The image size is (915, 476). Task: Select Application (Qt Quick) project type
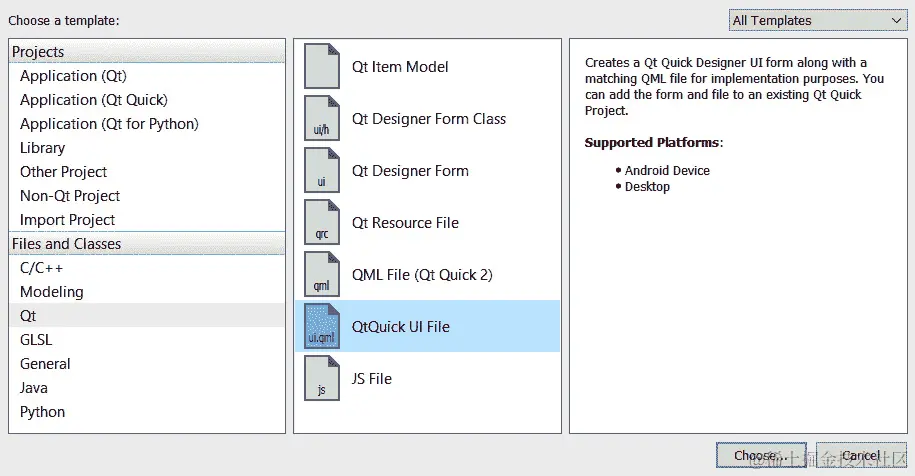tap(147, 100)
